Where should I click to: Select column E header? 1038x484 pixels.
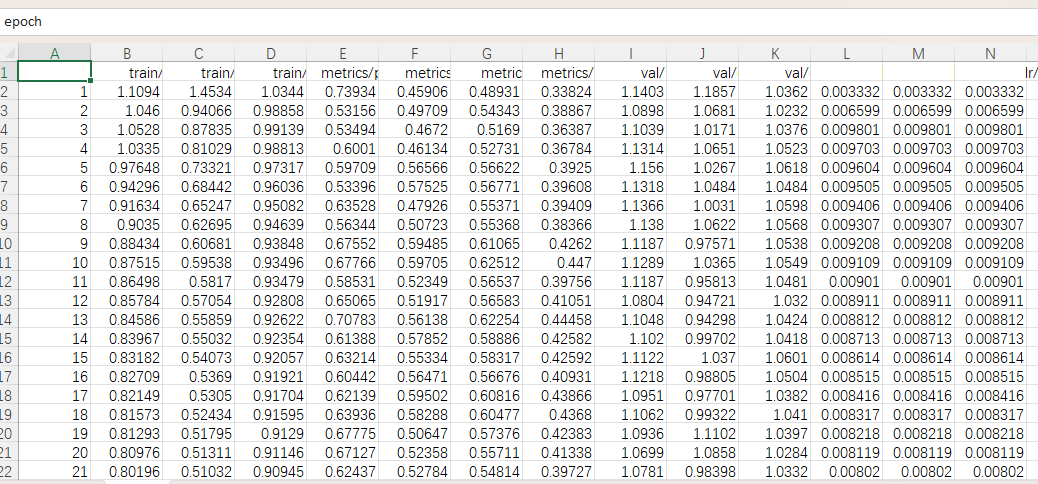342,53
